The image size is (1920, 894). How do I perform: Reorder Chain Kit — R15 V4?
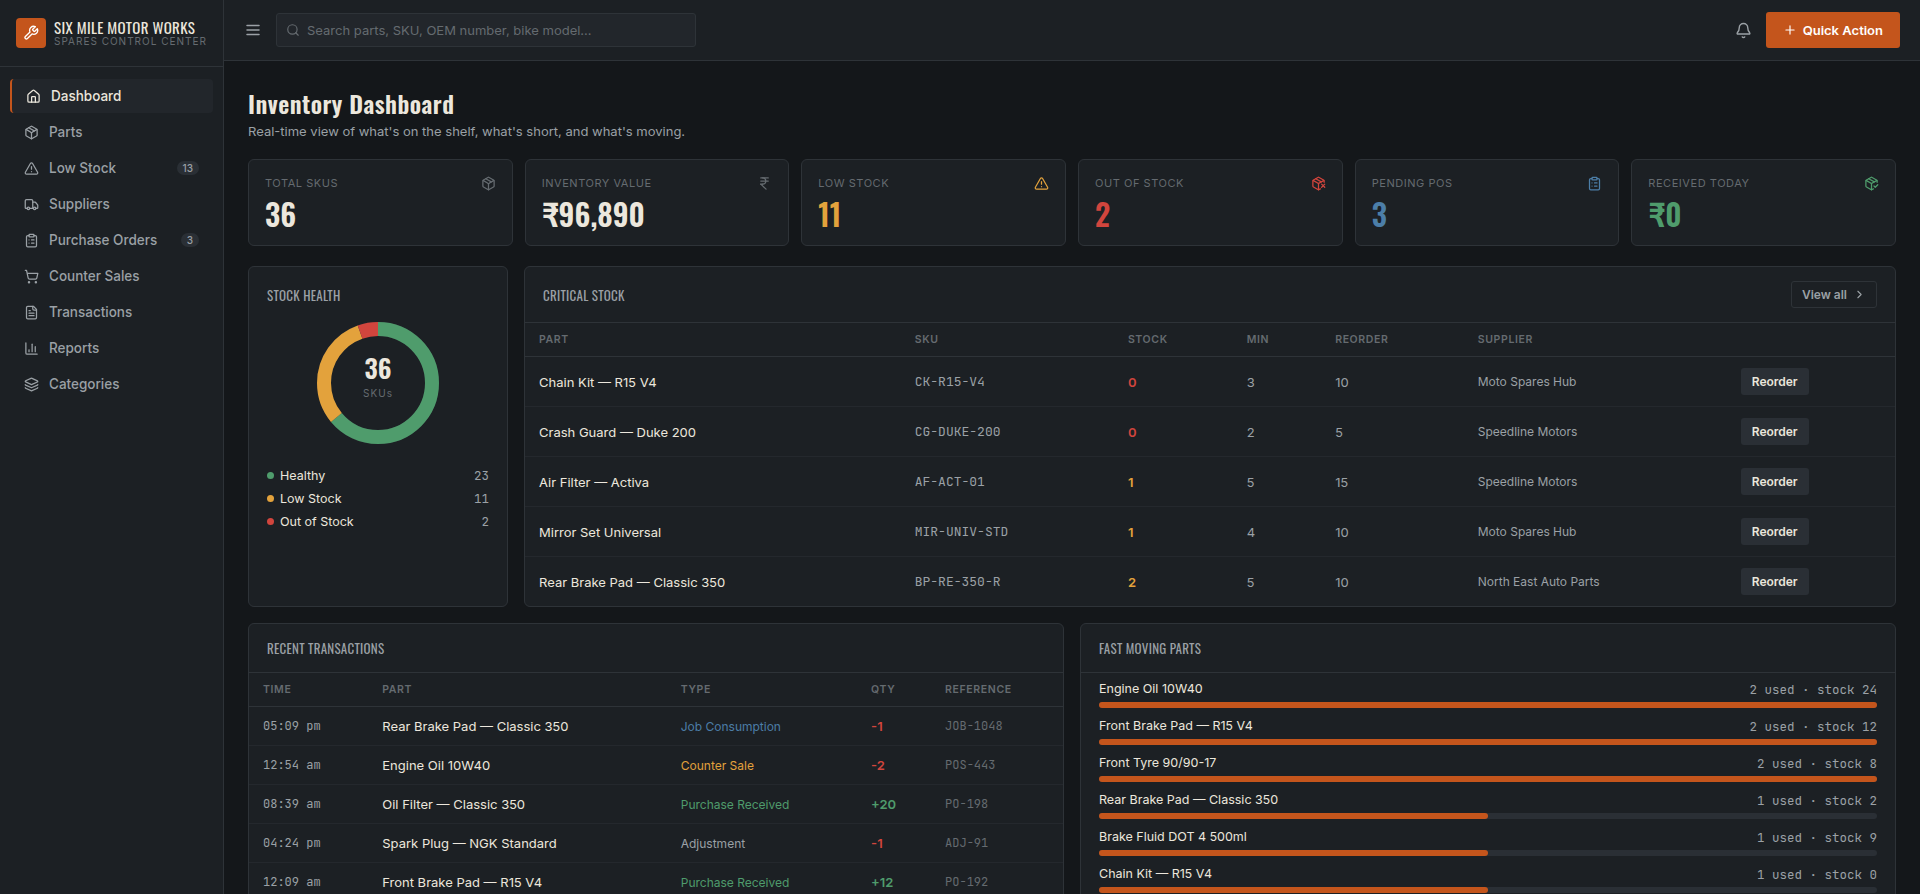(1774, 382)
